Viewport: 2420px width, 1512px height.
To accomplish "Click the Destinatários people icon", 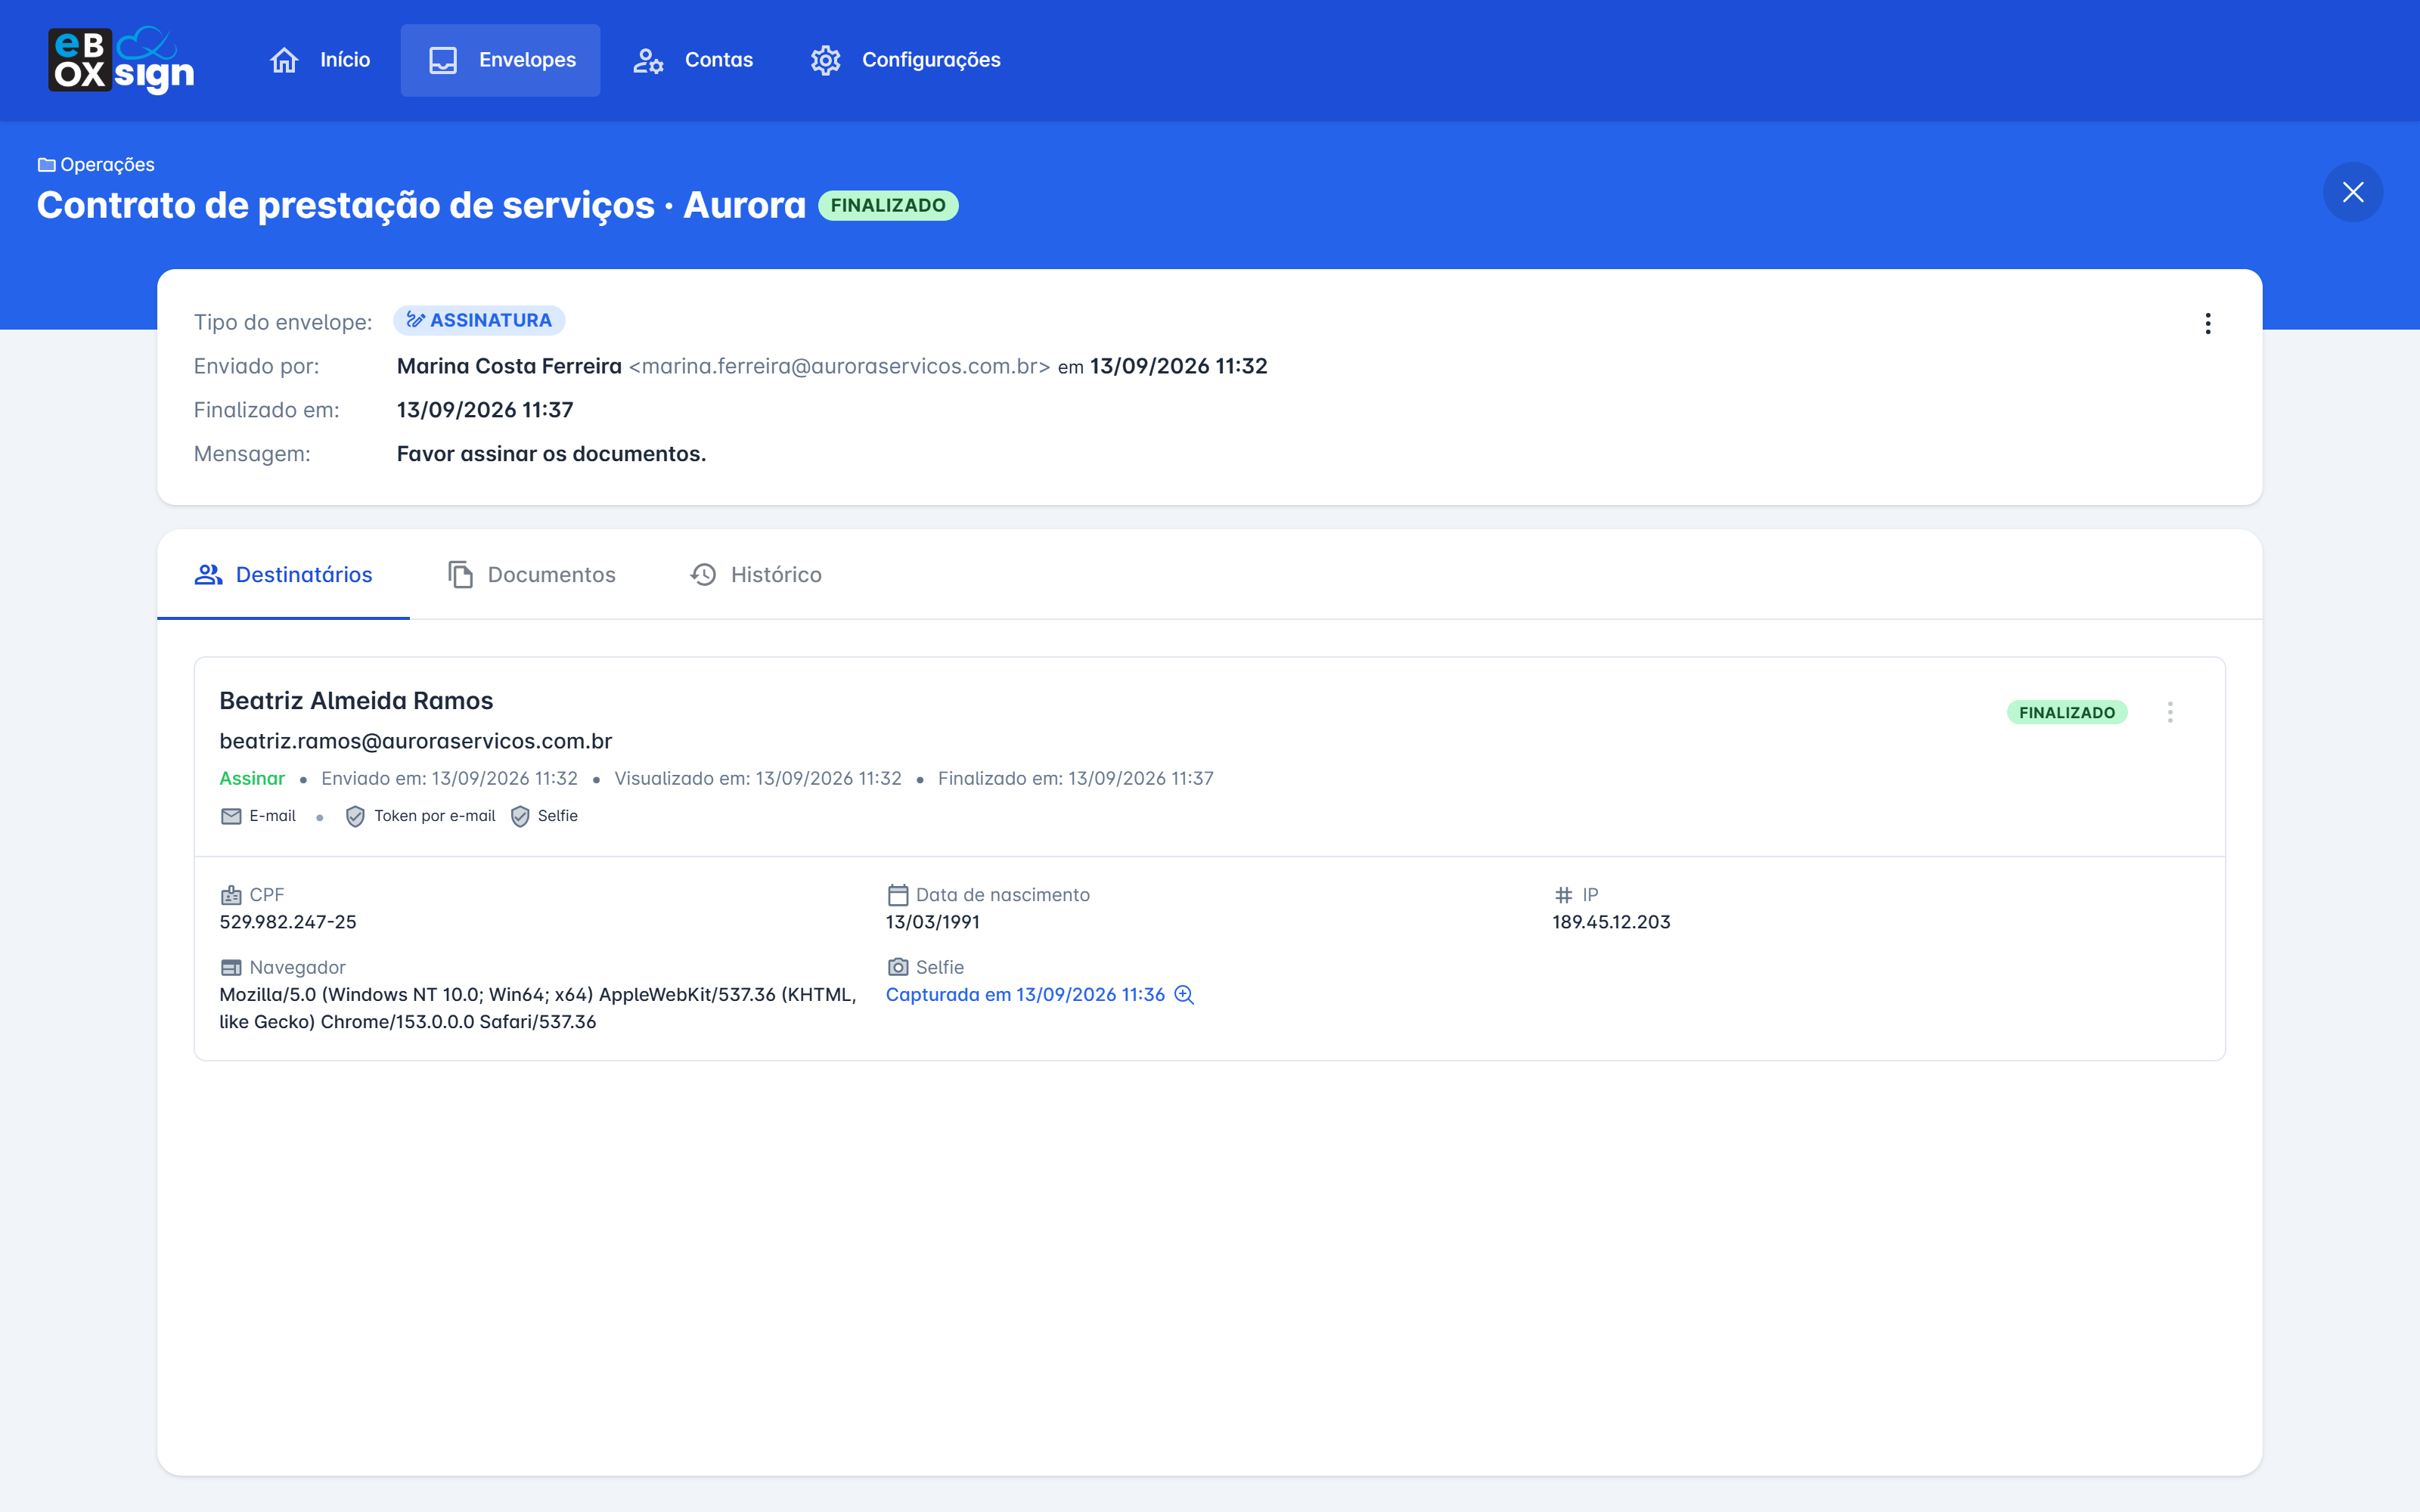I will 208,575.
